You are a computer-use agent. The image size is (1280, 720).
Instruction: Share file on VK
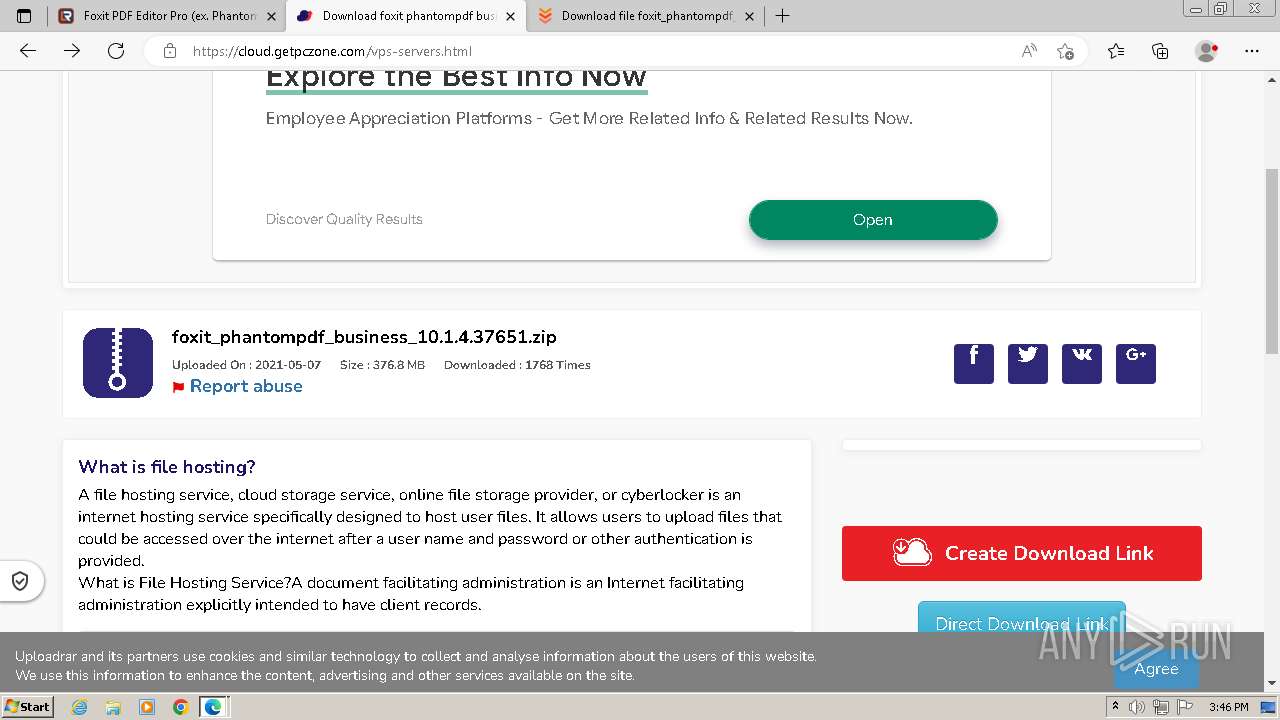pos(1082,364)
